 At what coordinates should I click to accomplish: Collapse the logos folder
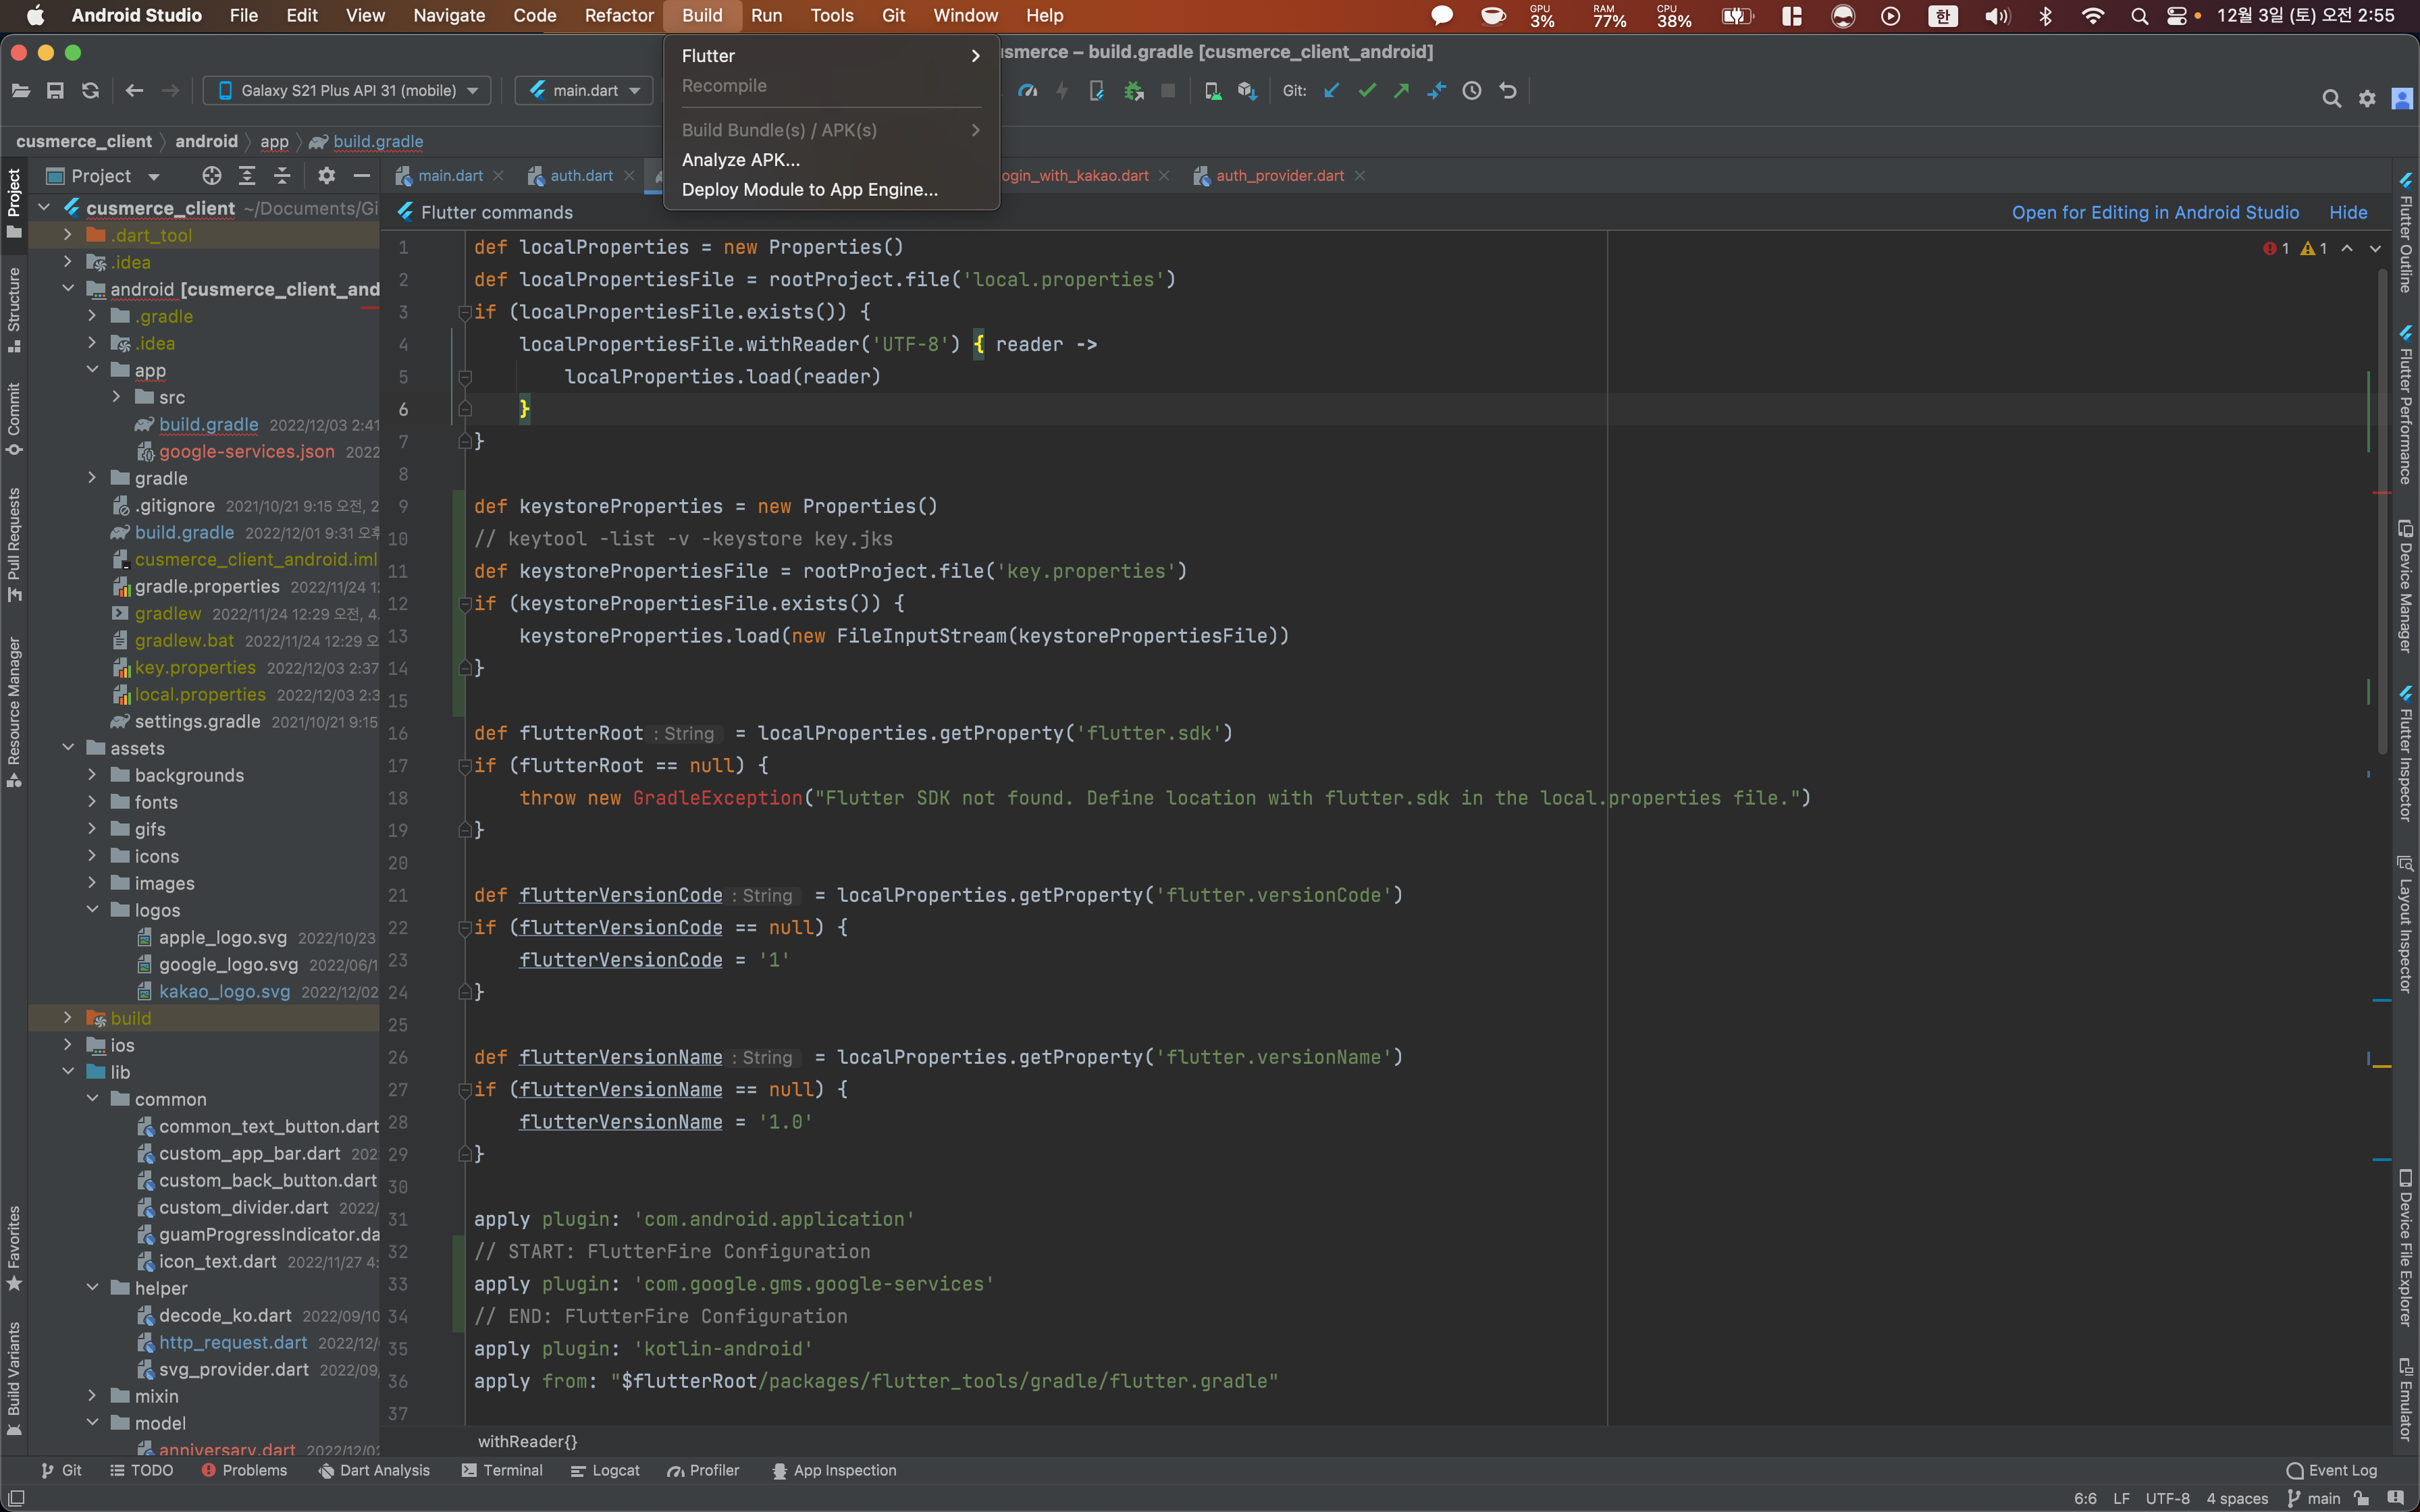[x=92, y=910]
